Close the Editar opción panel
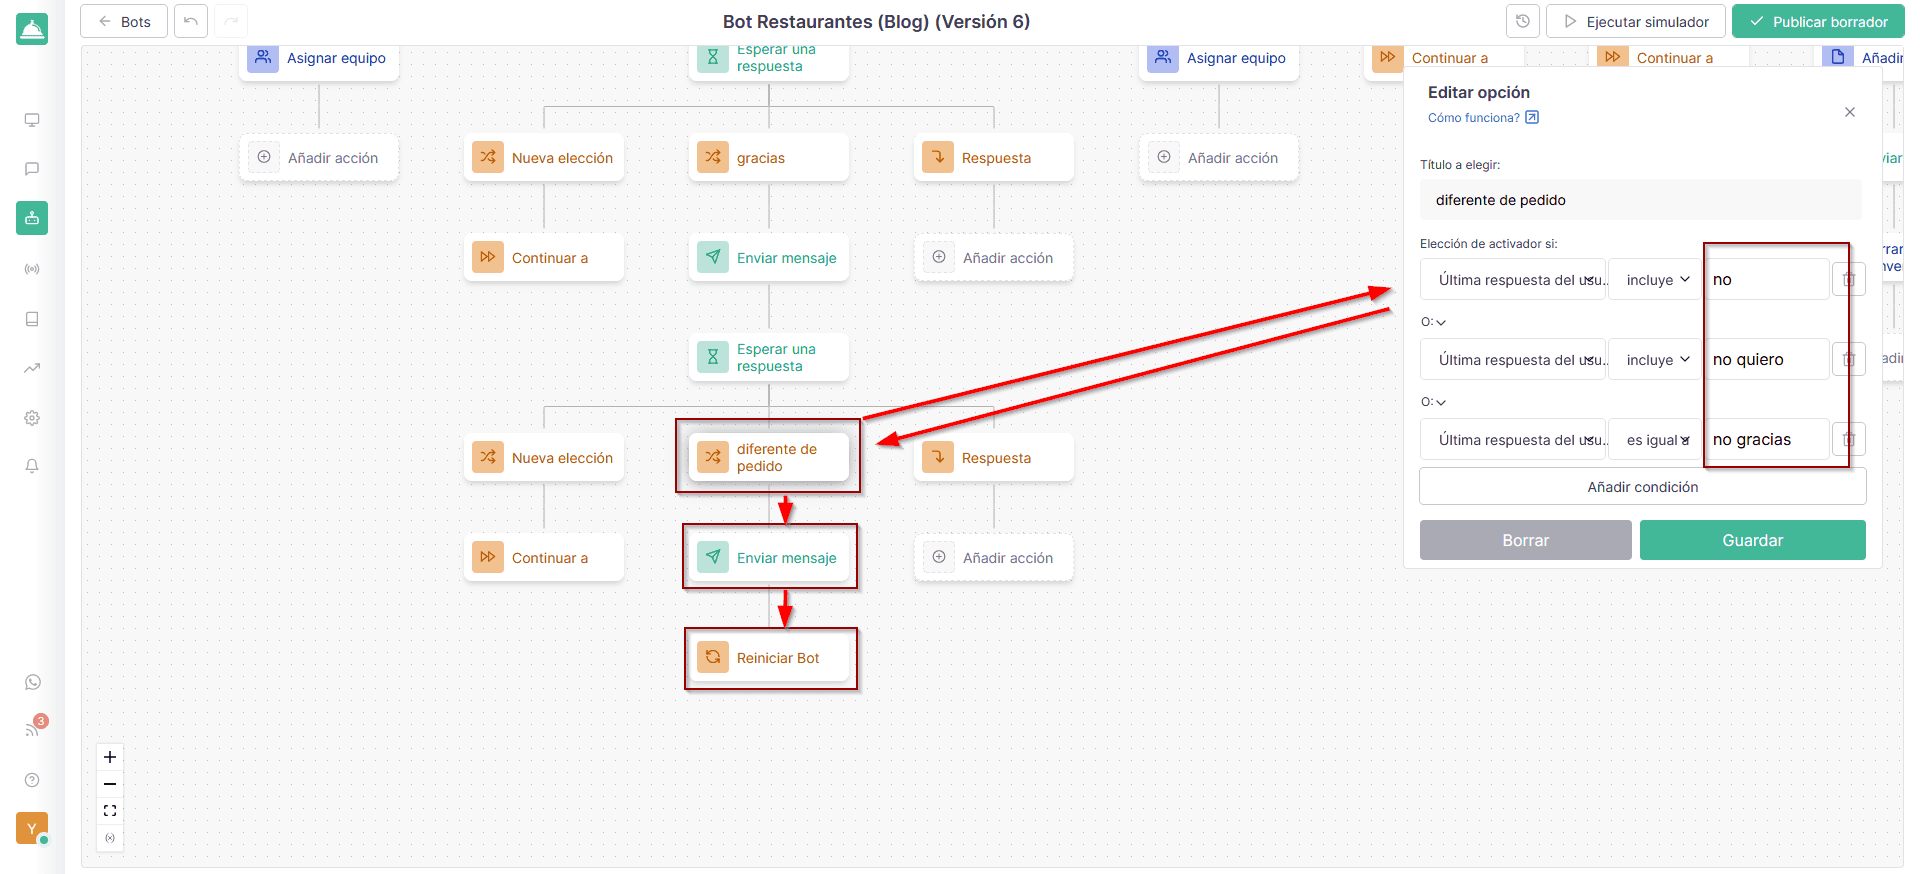1920x874 pixels. 1850,112
